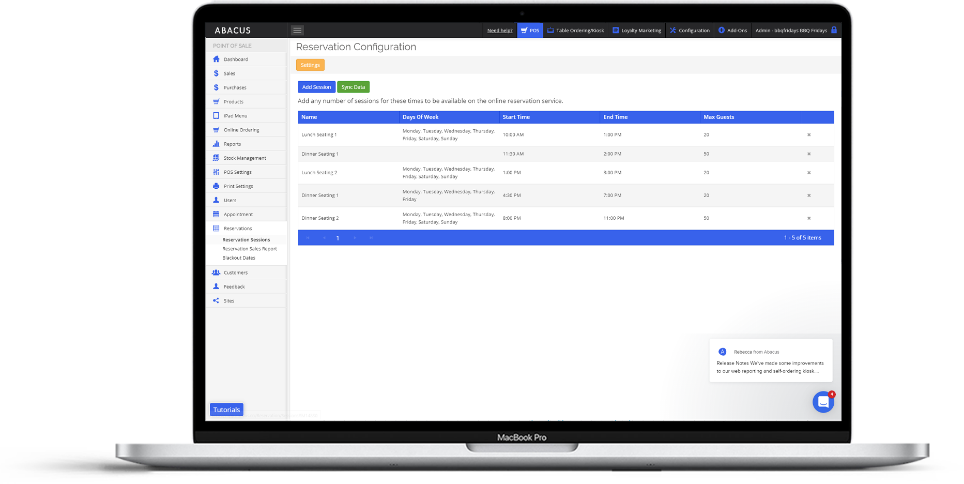This screenshot has height=484, width=964.
Task: Toggle the hamburger sidebar menu button
Action: (x=297, y=30)
